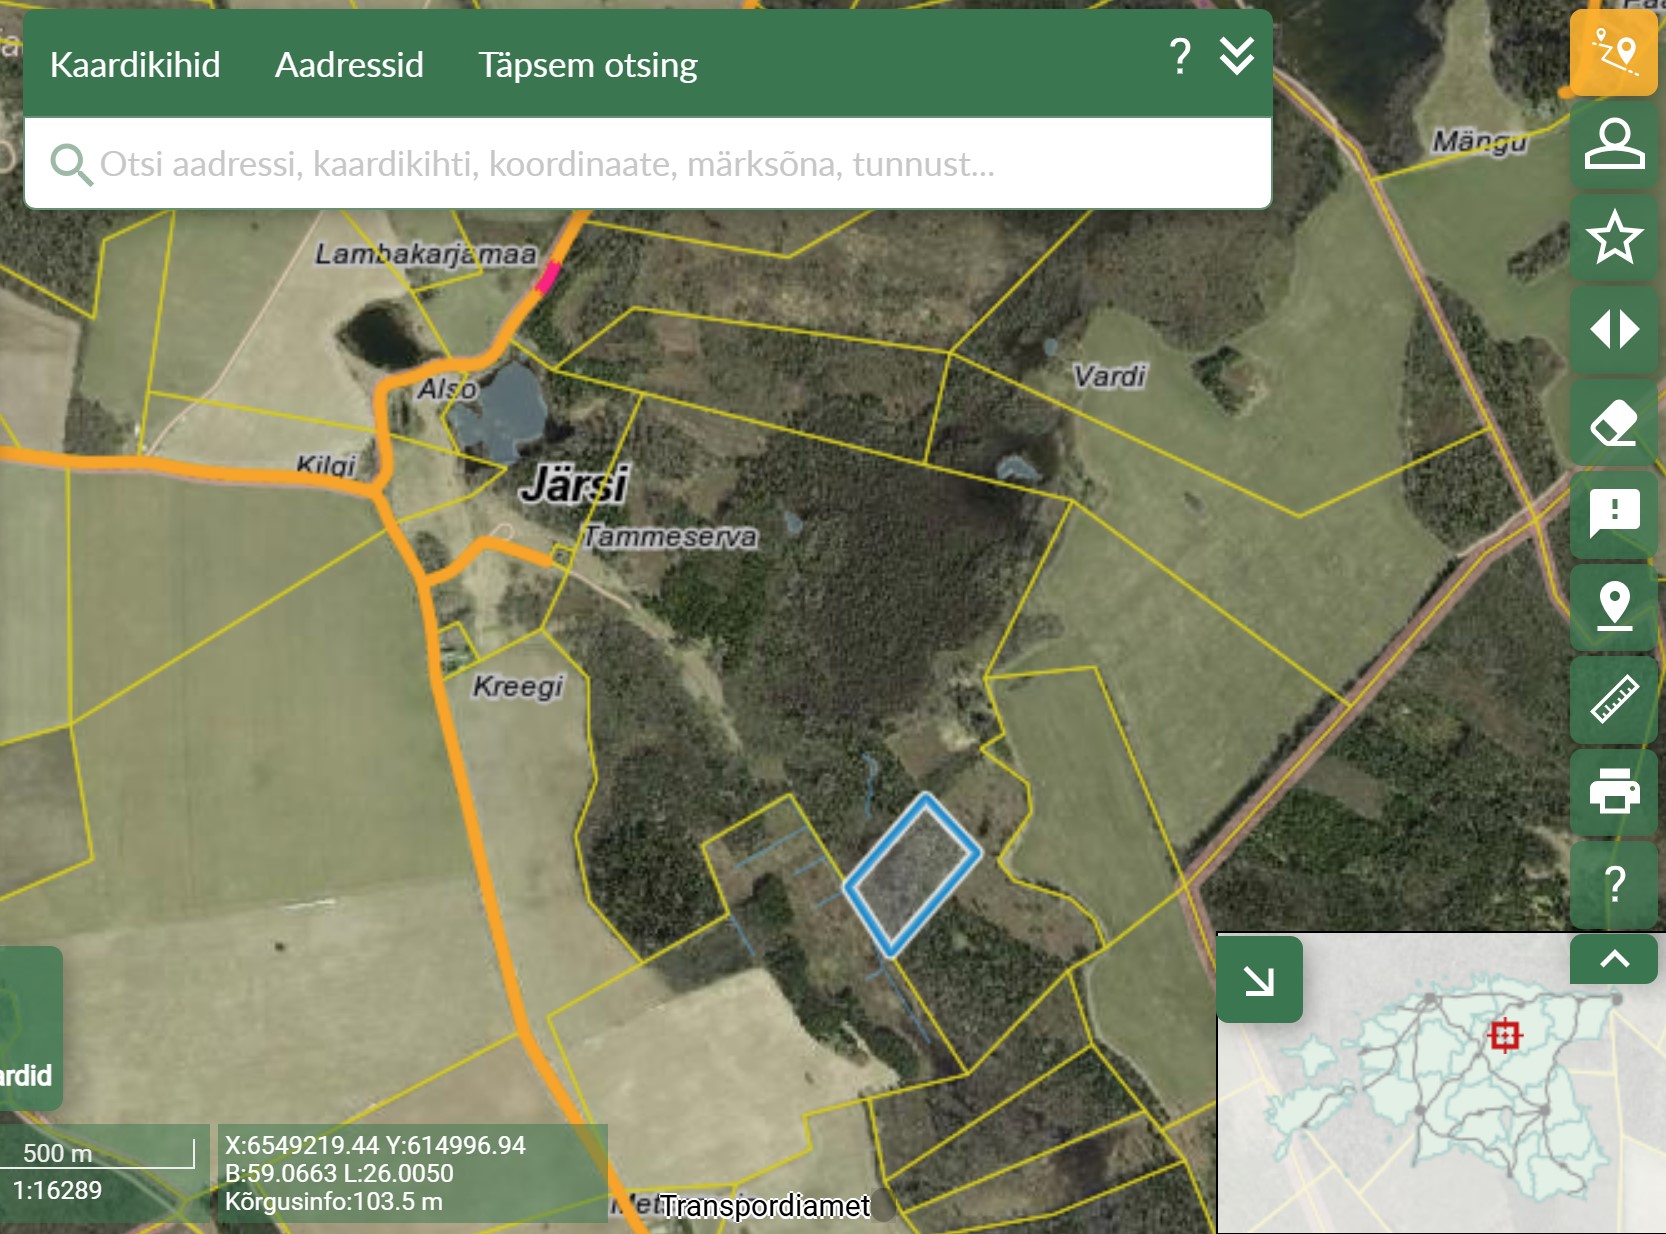The height and width of the screenshot is (1234, 1666).
Task: Open help question mark in right toolbar
Action: point(1613,884)
